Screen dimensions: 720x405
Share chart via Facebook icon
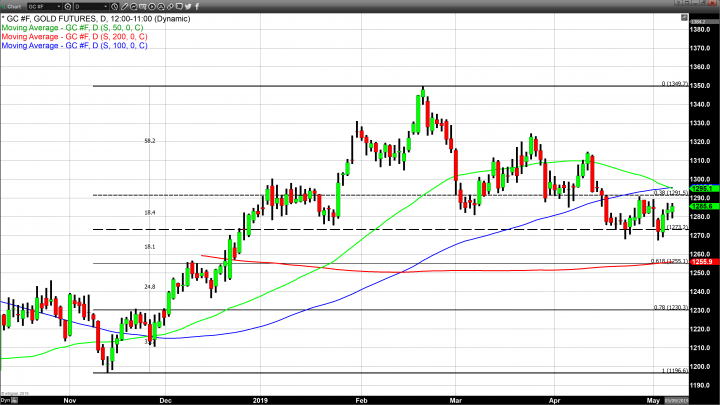[x=197, y=6]
